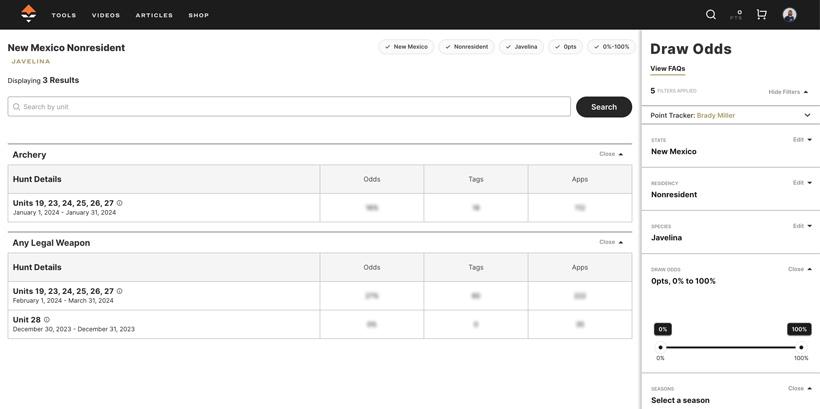Click info icon next to Unit 28

point(47,320)
